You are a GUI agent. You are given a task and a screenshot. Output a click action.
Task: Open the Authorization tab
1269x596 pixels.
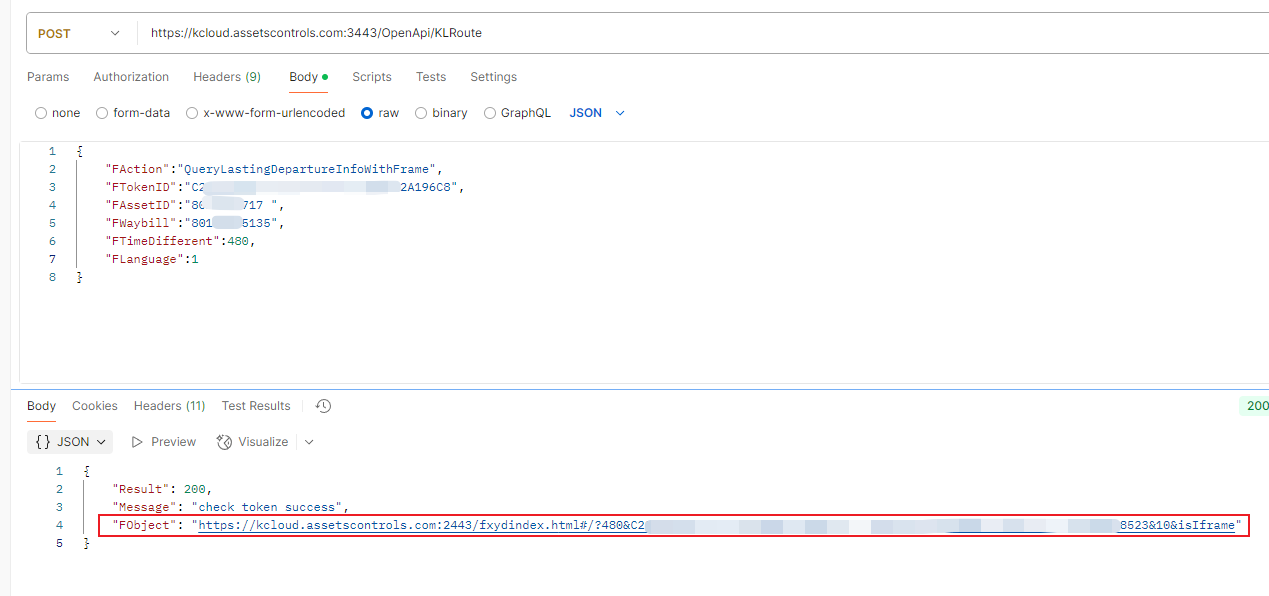pyautogui.click(x=131, y=77)
